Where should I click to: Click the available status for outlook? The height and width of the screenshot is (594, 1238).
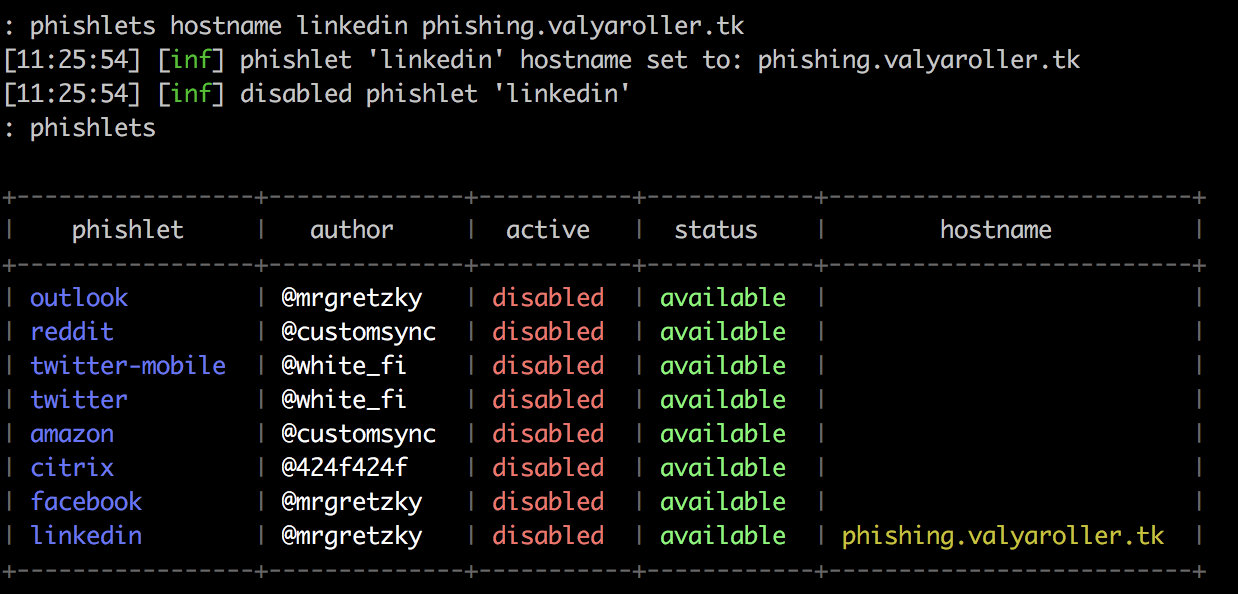click(723, 298)
